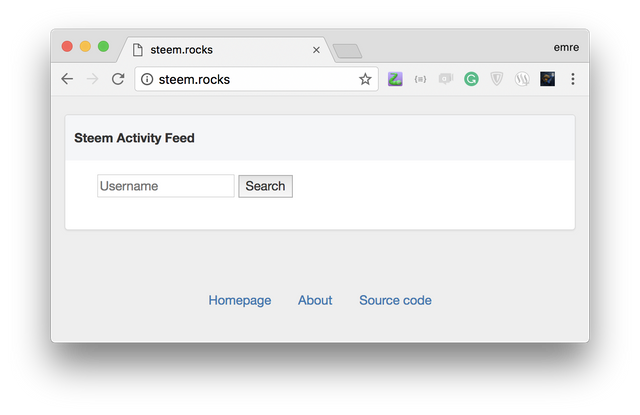Reload the steem.rocks page

click(x=117, y=79)
